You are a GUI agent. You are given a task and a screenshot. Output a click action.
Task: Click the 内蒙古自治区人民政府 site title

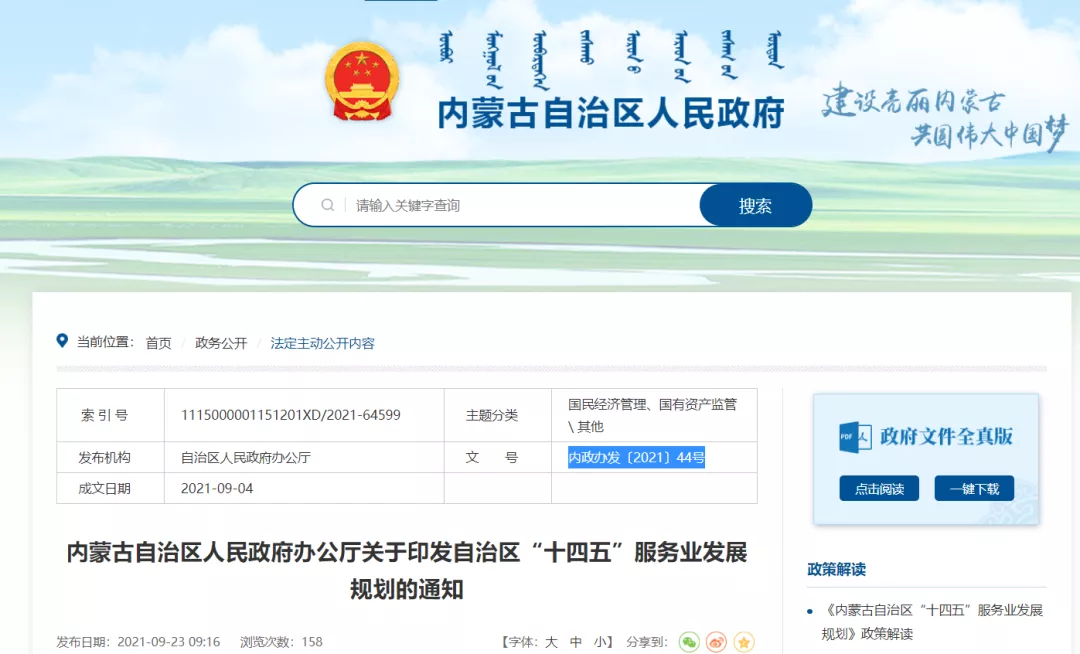point(610,113)
